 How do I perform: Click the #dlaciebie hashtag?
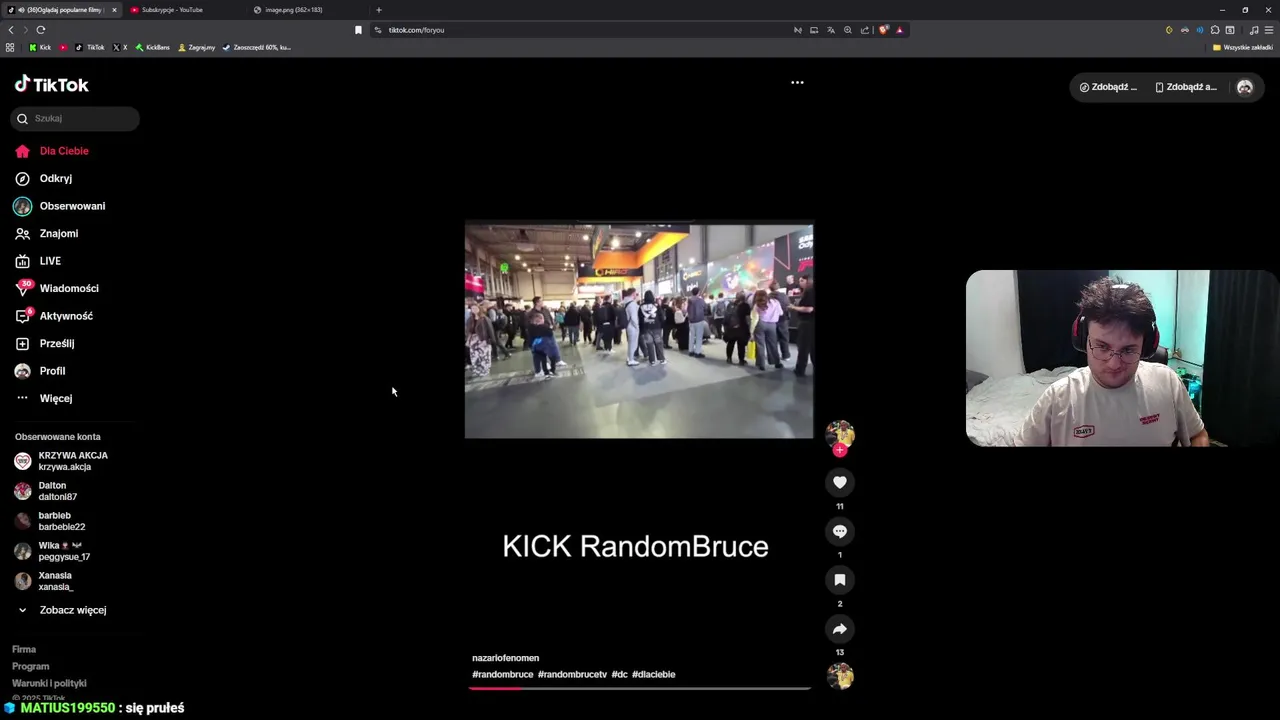pyautogui.click(x=653, y=675)
